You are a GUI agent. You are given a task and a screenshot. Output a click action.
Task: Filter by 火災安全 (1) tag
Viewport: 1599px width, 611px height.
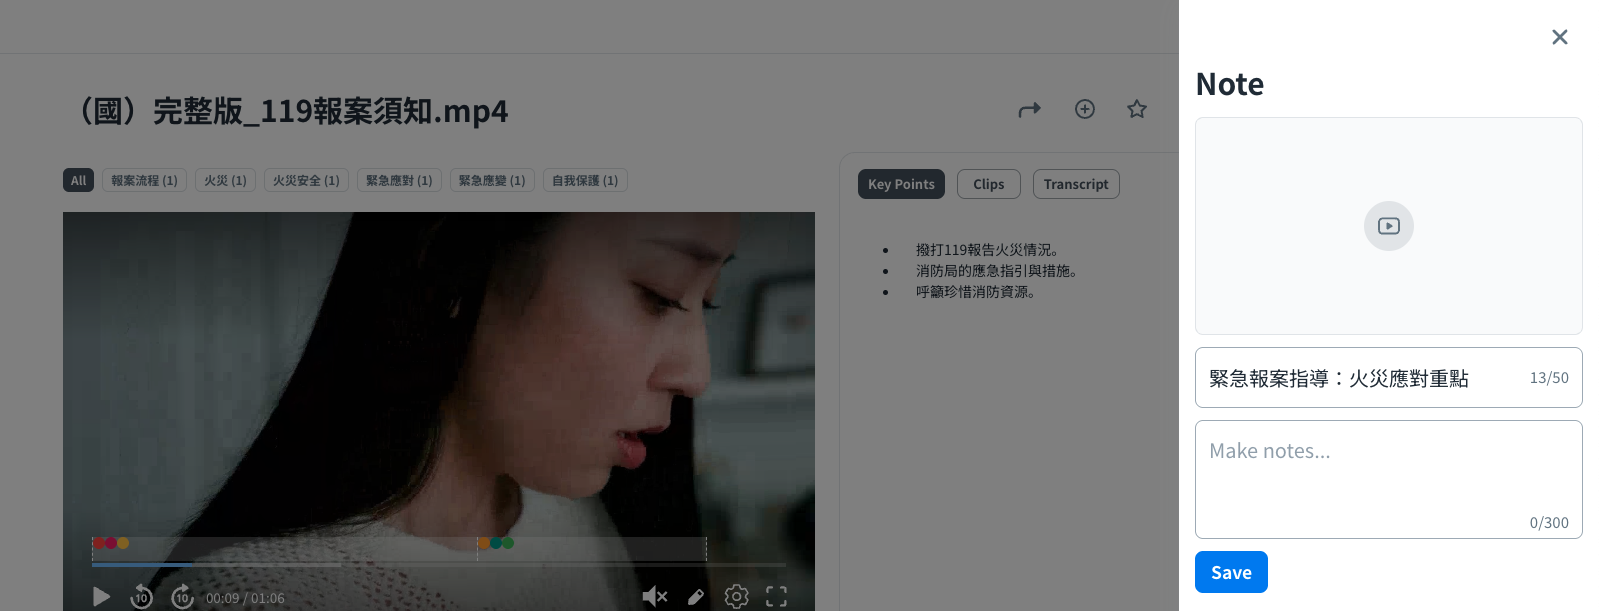coord(306,180)
